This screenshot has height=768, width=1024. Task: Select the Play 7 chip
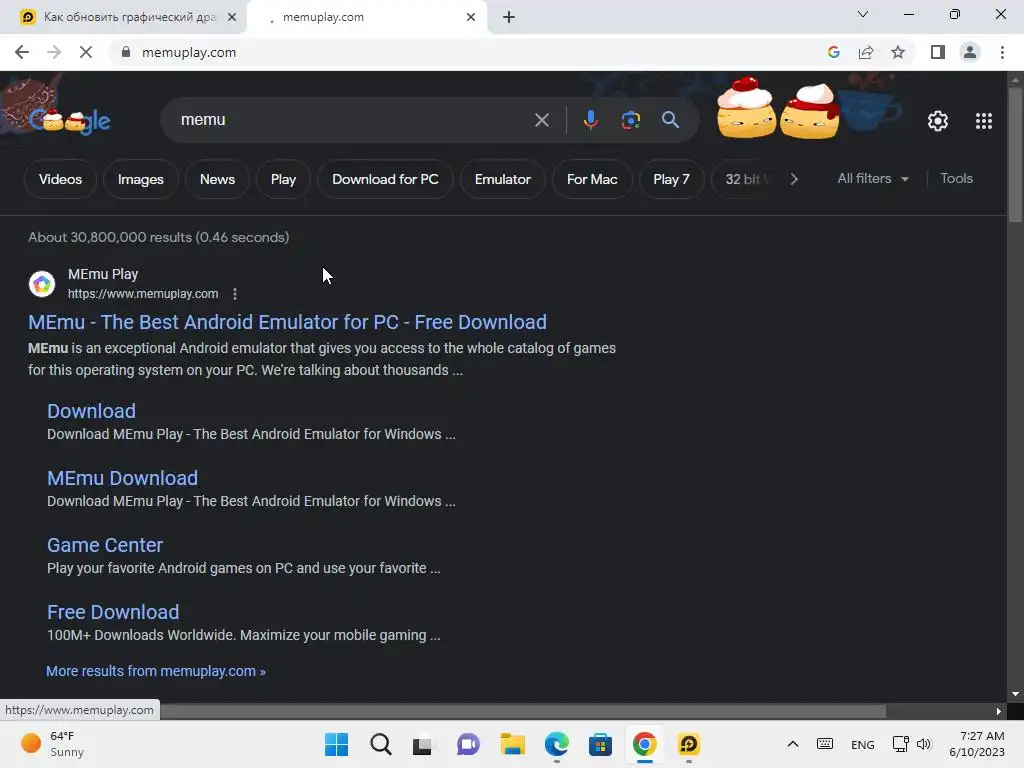(x=671, y=179)
